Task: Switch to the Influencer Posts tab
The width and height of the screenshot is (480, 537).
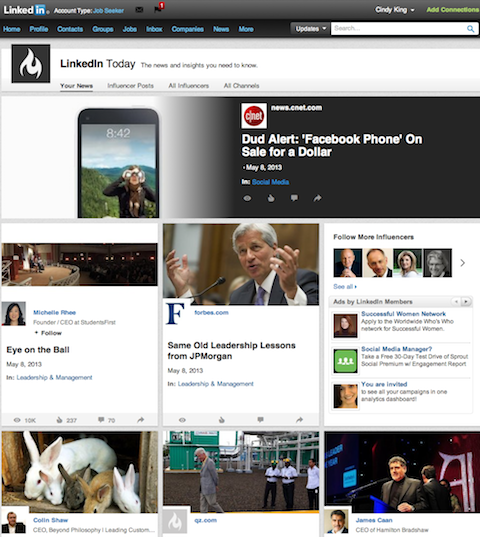Action: pos(130,86)
